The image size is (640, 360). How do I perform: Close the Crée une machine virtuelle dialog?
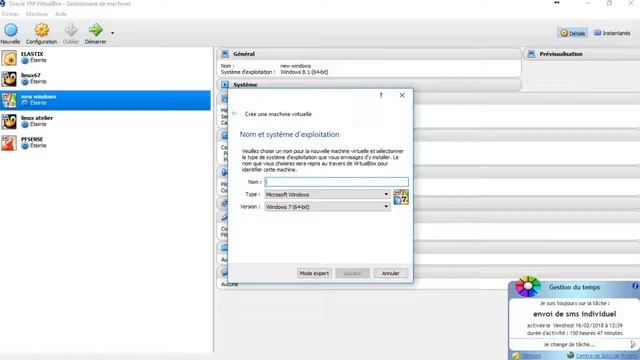point(402,95)
